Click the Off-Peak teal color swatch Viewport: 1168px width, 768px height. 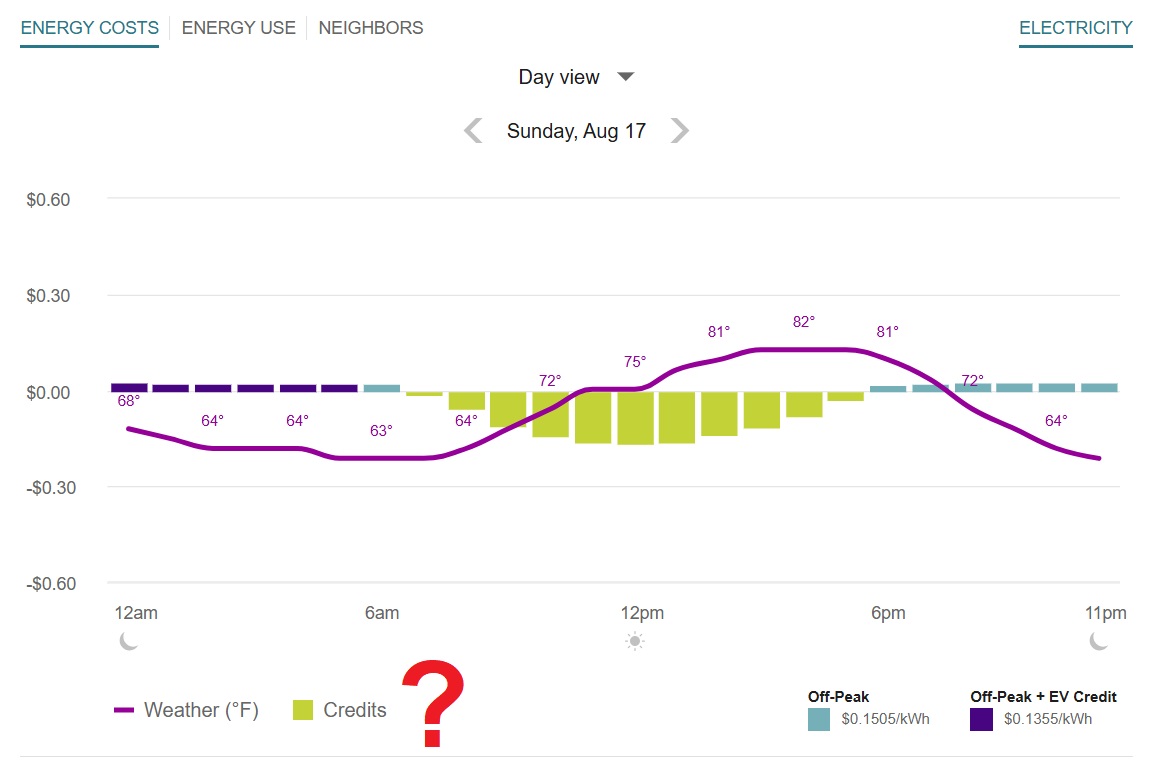(819, 719)
